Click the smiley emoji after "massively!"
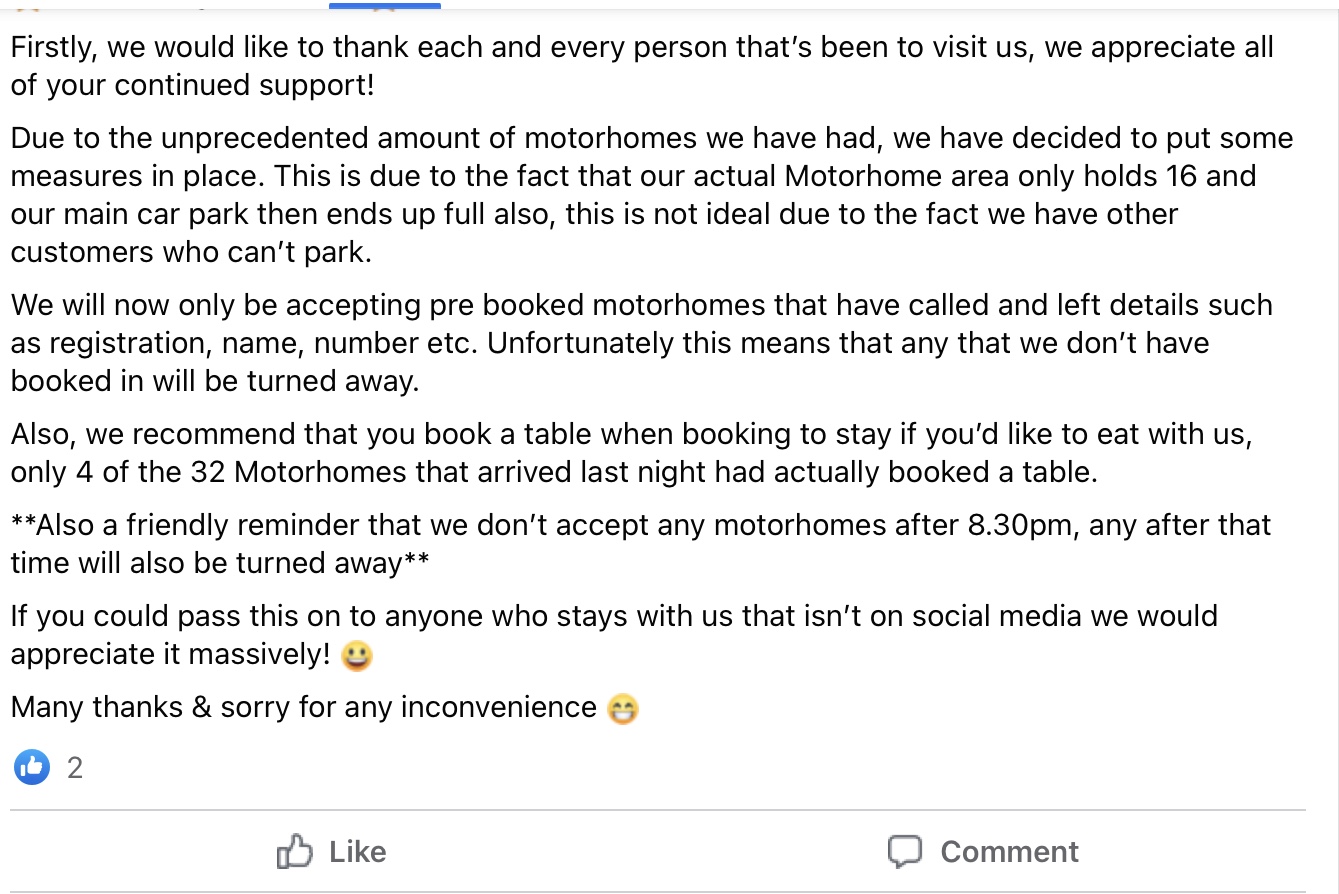Screen dimensions: 1339x894 (357, 656)
